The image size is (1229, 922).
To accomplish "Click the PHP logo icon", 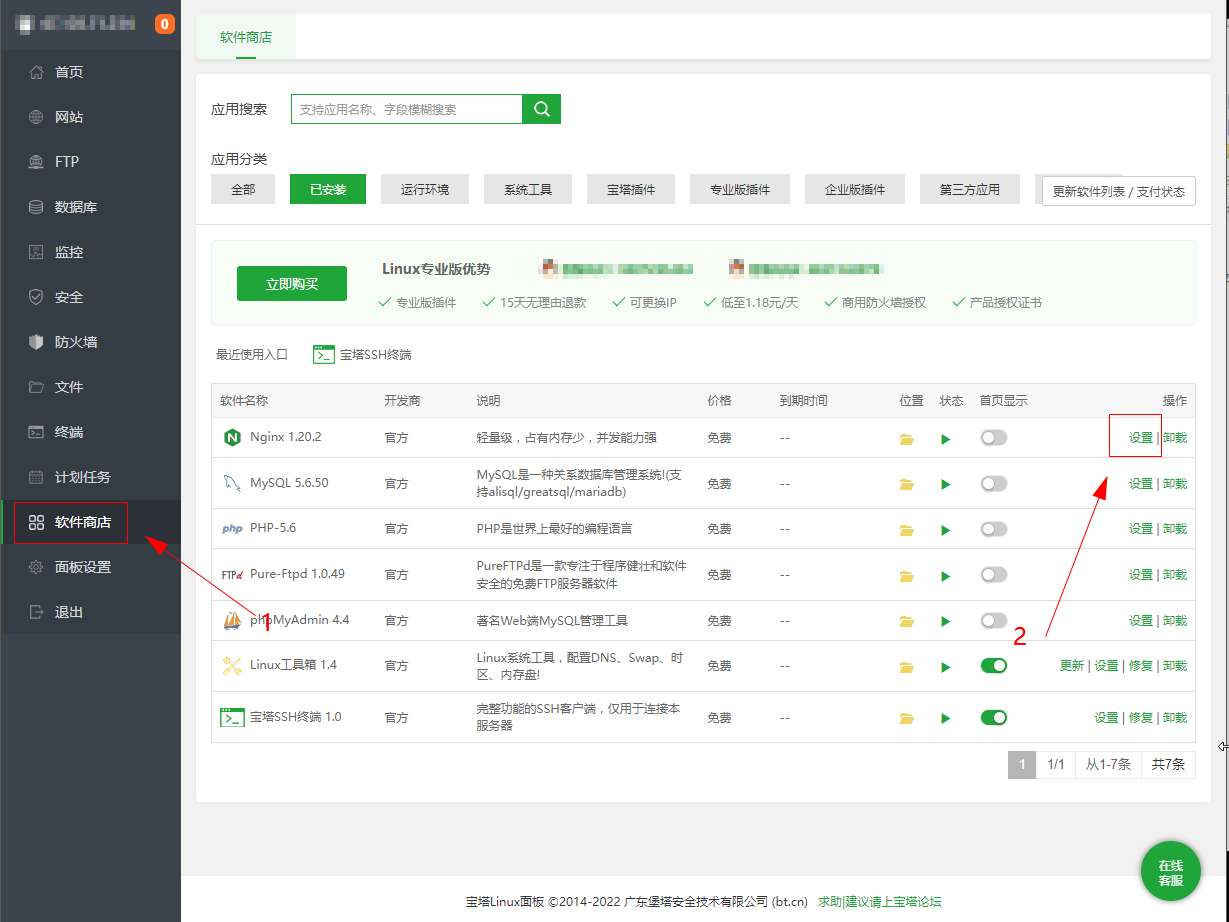I will [232, 529].
